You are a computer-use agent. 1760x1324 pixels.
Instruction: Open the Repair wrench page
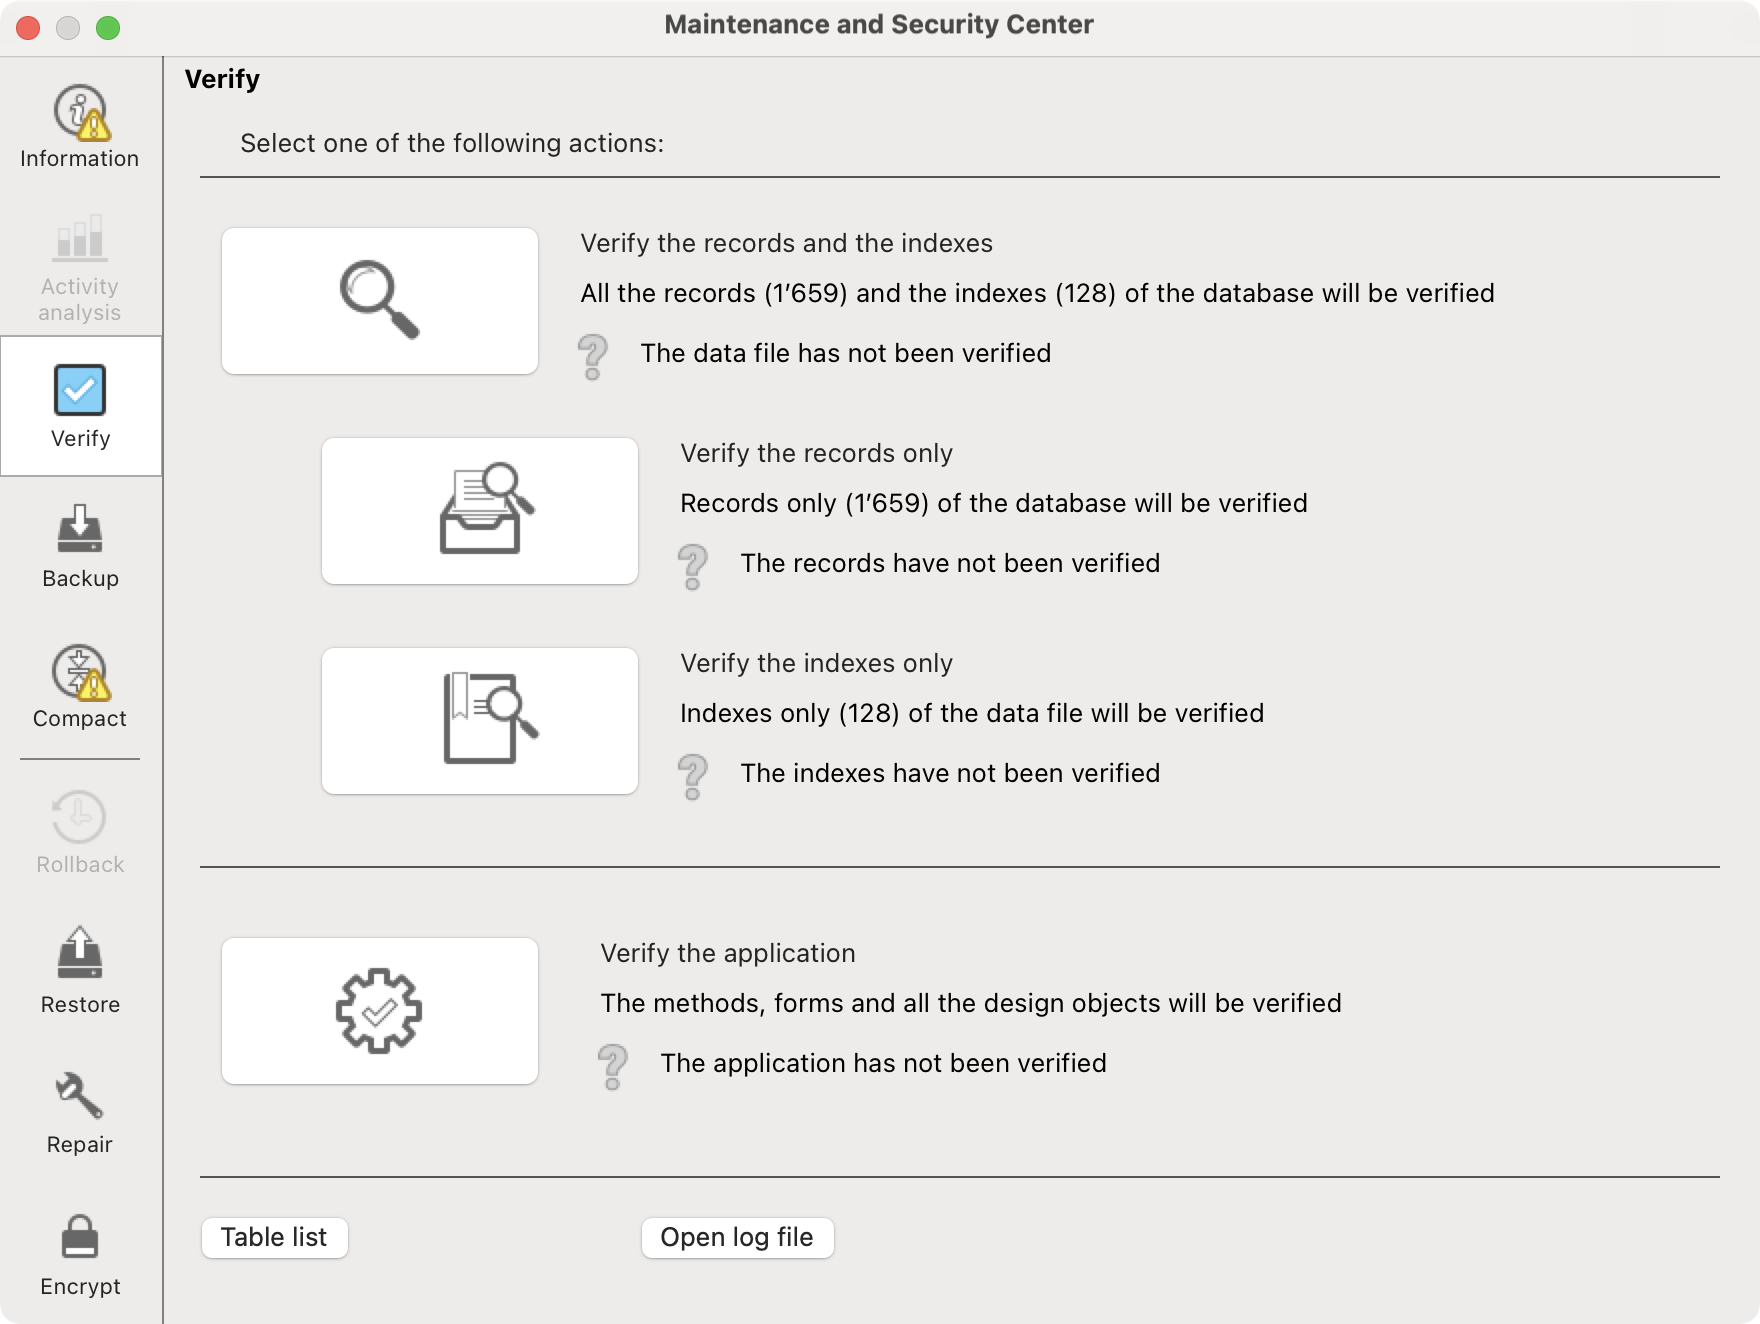tap(80, 1112)
